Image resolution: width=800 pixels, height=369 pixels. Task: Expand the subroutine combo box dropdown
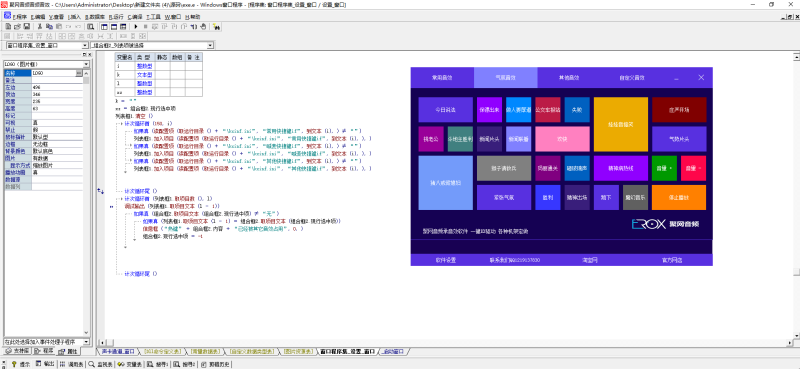pos(210,45)
